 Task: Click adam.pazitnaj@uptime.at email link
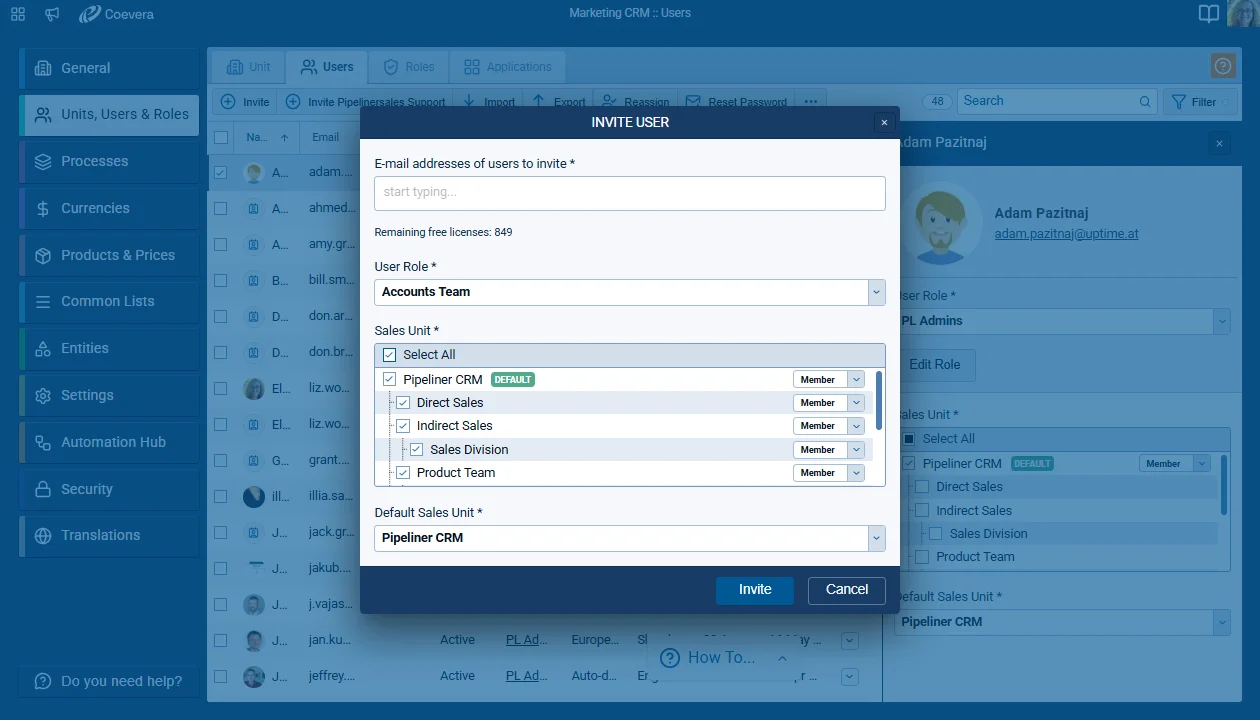click(x=1066, y=234)
